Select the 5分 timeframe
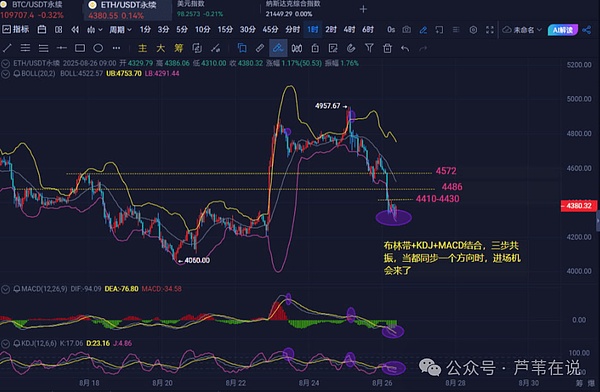This screenshot has height=392, width=600. point(182,29)
